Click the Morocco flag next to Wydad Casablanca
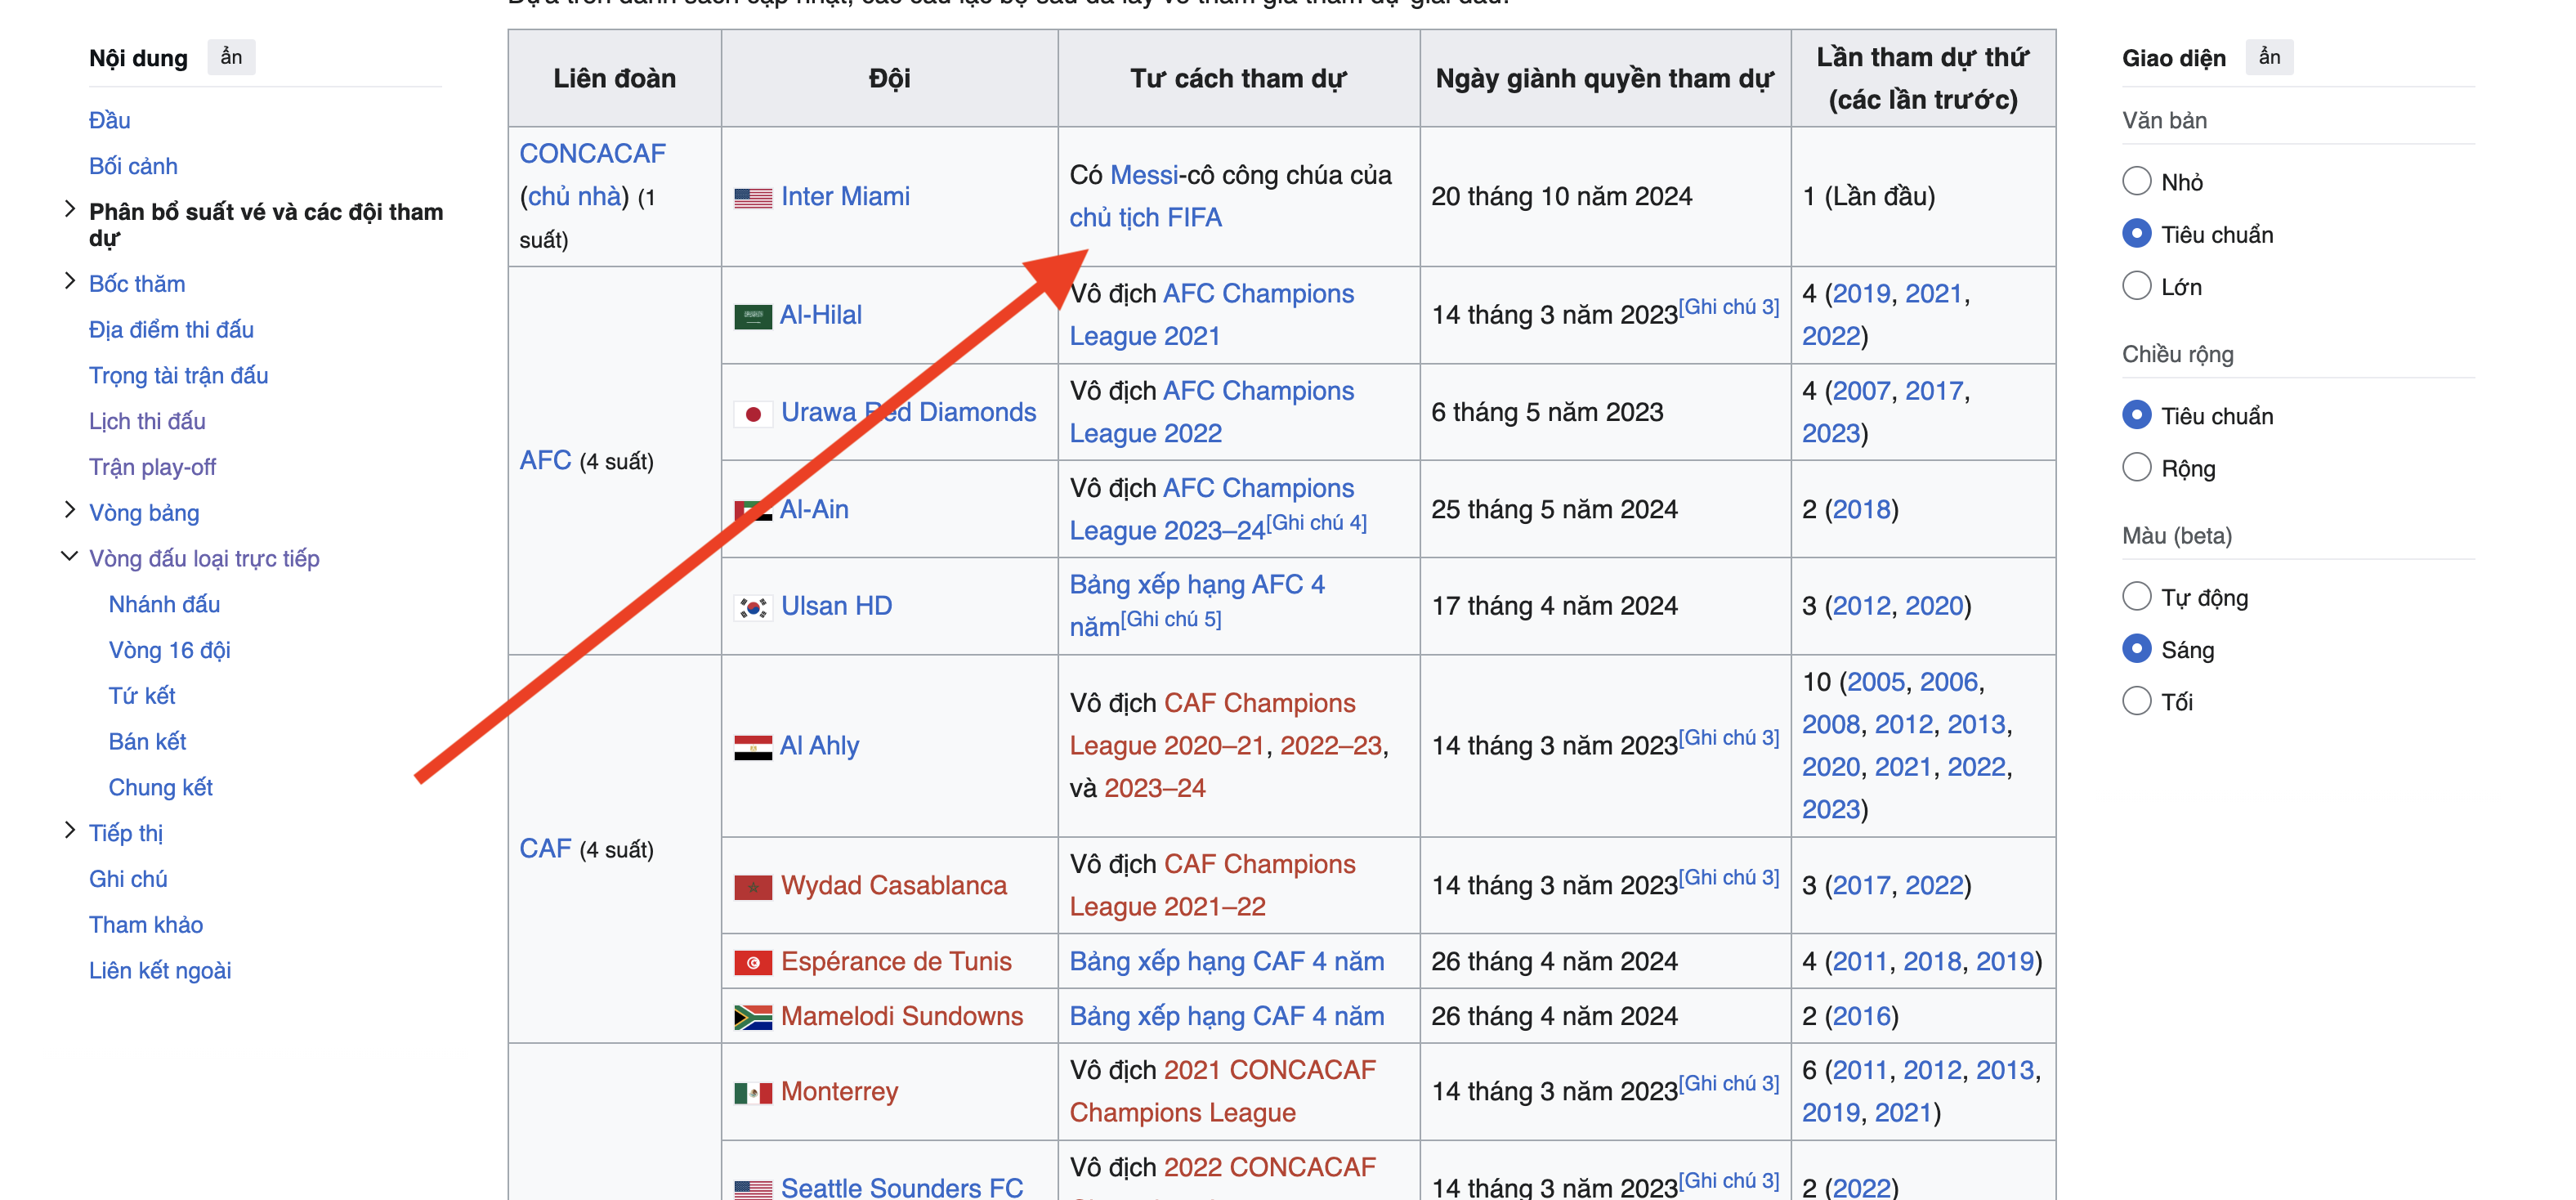The image size is (2576, 1200). 752,887
